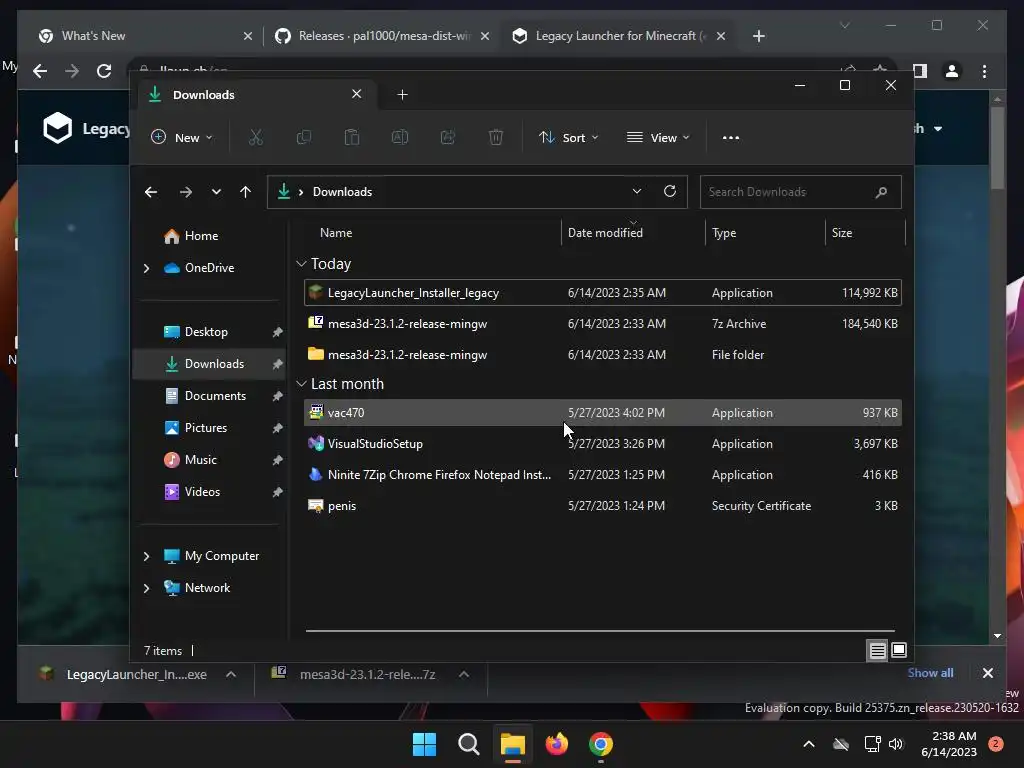Click the Rename icon in Explorer toolbar
The image size is (1024, 768).
[400, 137]
